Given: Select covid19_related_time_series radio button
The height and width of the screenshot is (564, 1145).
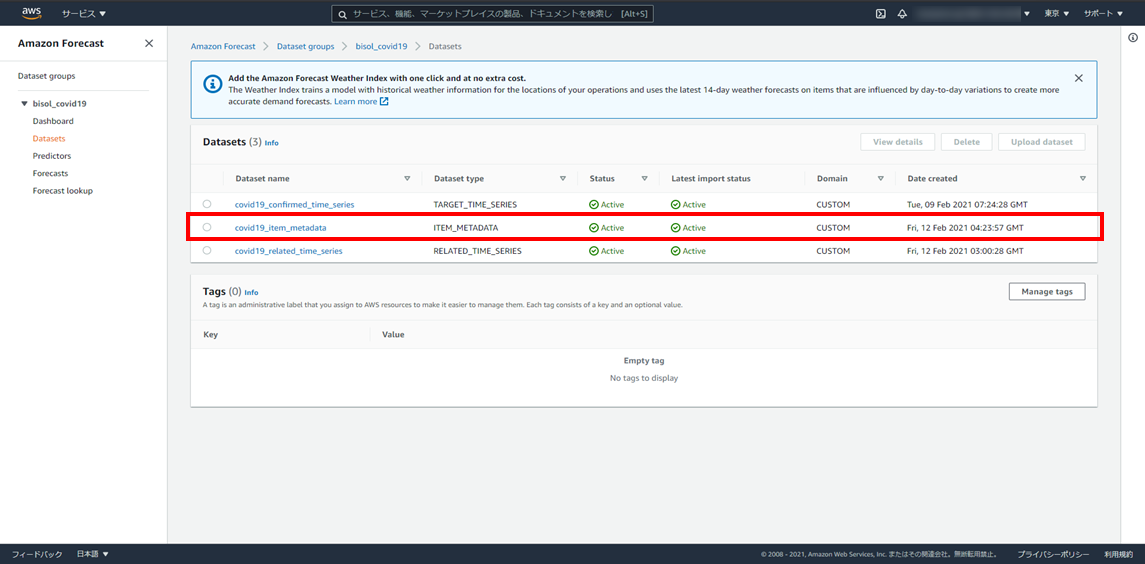Looking at the screenshot, I should (207, 251).
